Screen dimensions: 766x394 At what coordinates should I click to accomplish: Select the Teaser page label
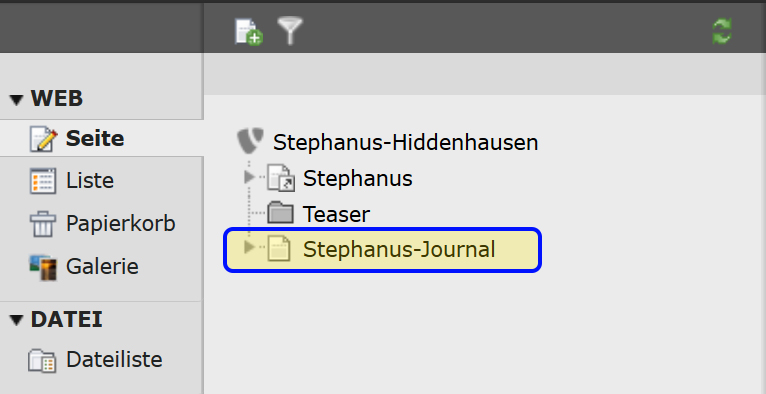(x=336, y=214)
